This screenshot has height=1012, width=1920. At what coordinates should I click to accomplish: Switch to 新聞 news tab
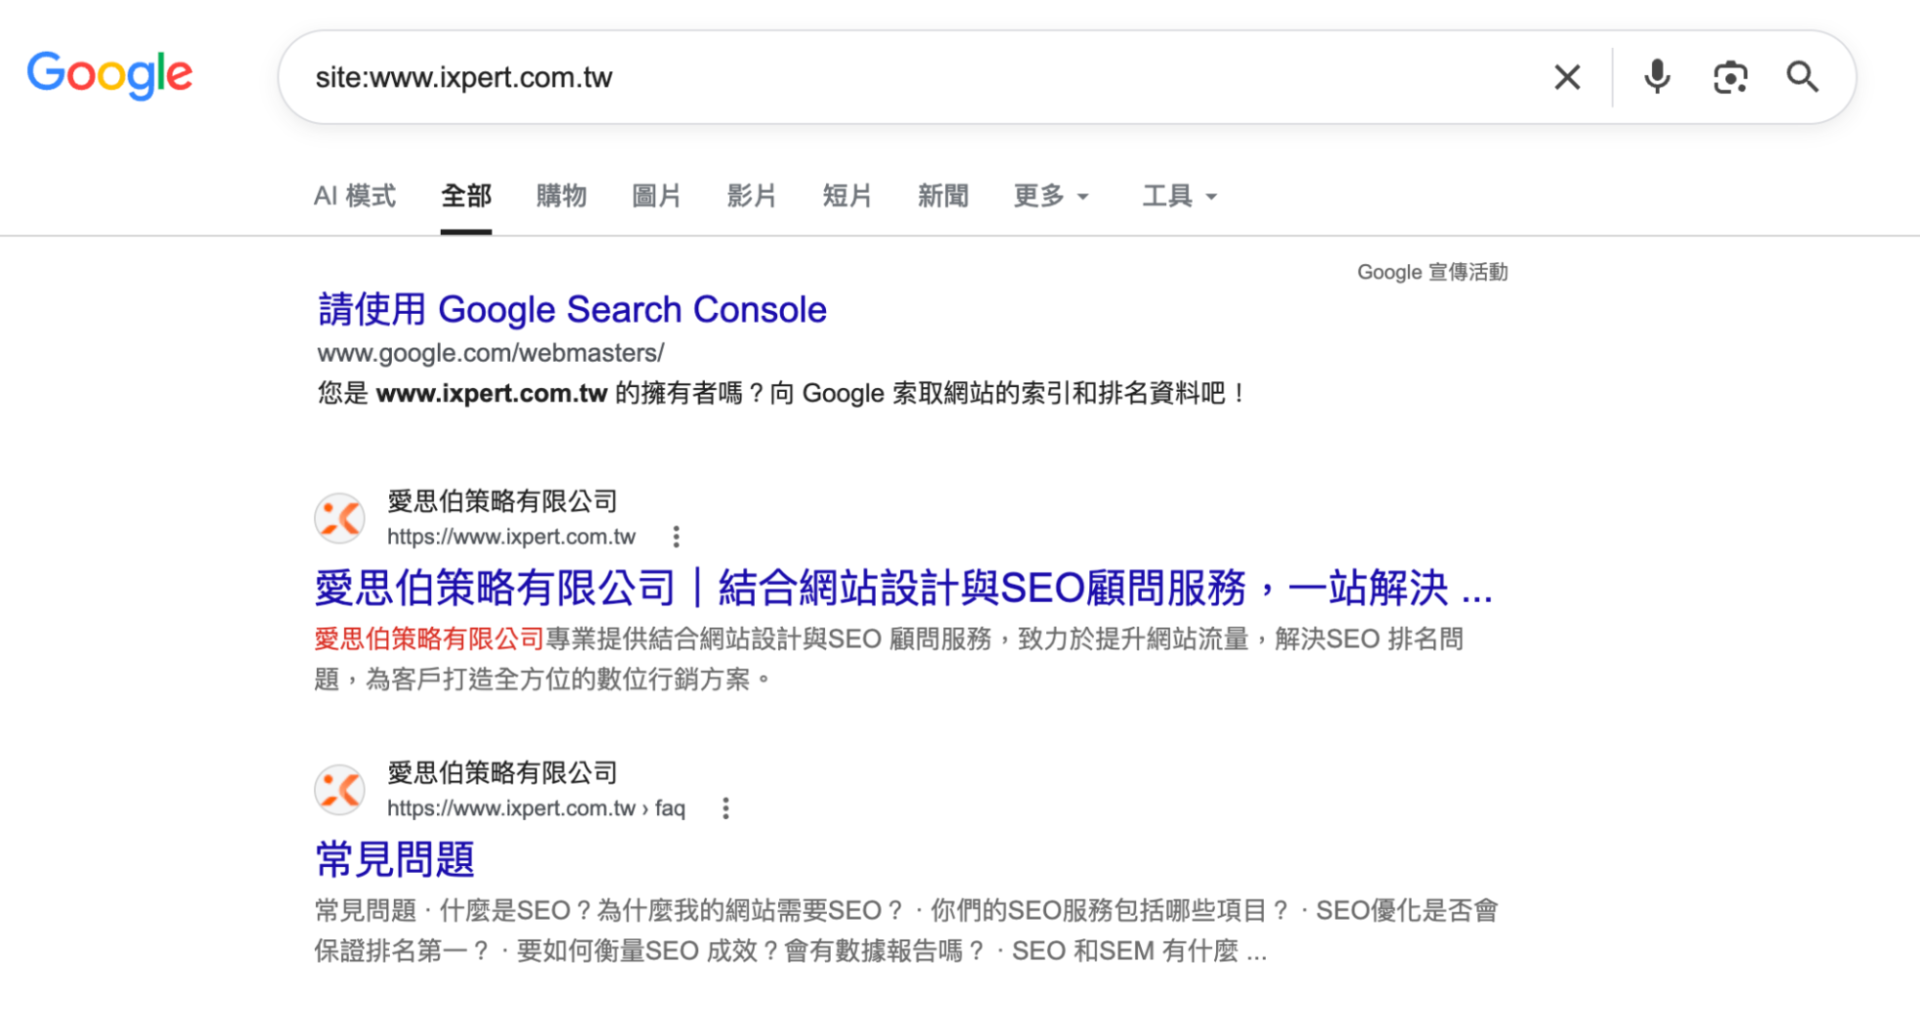tap(943, 196)
